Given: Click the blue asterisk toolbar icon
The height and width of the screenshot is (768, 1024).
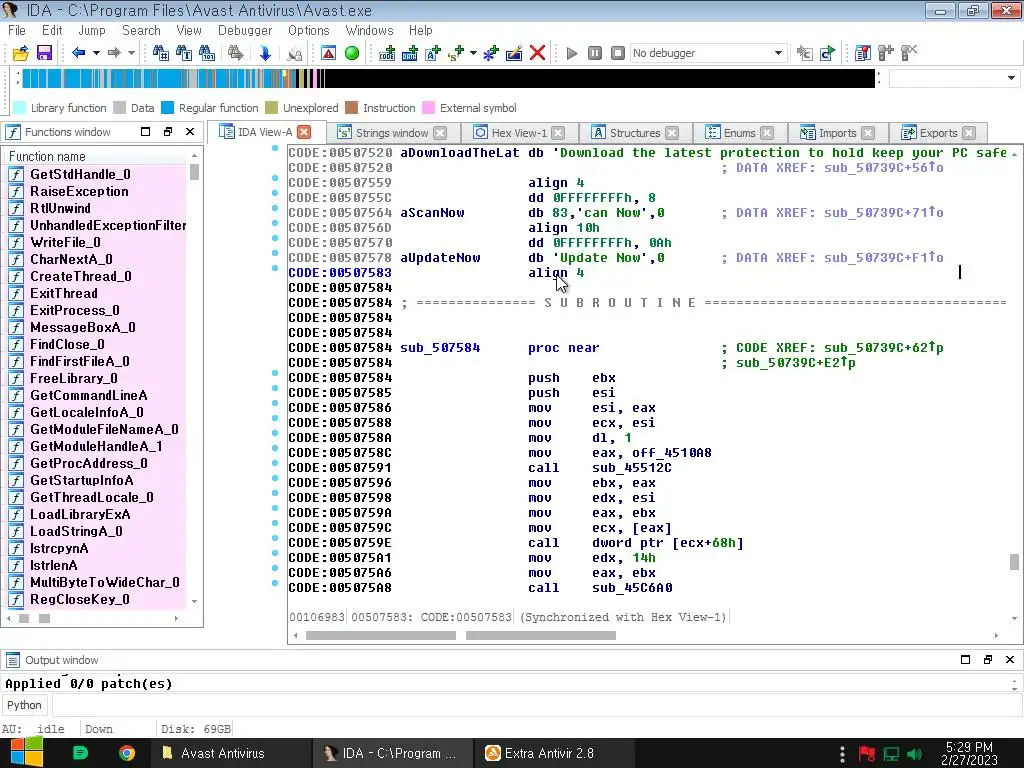Looking at the screenshot, I should 490,53.
